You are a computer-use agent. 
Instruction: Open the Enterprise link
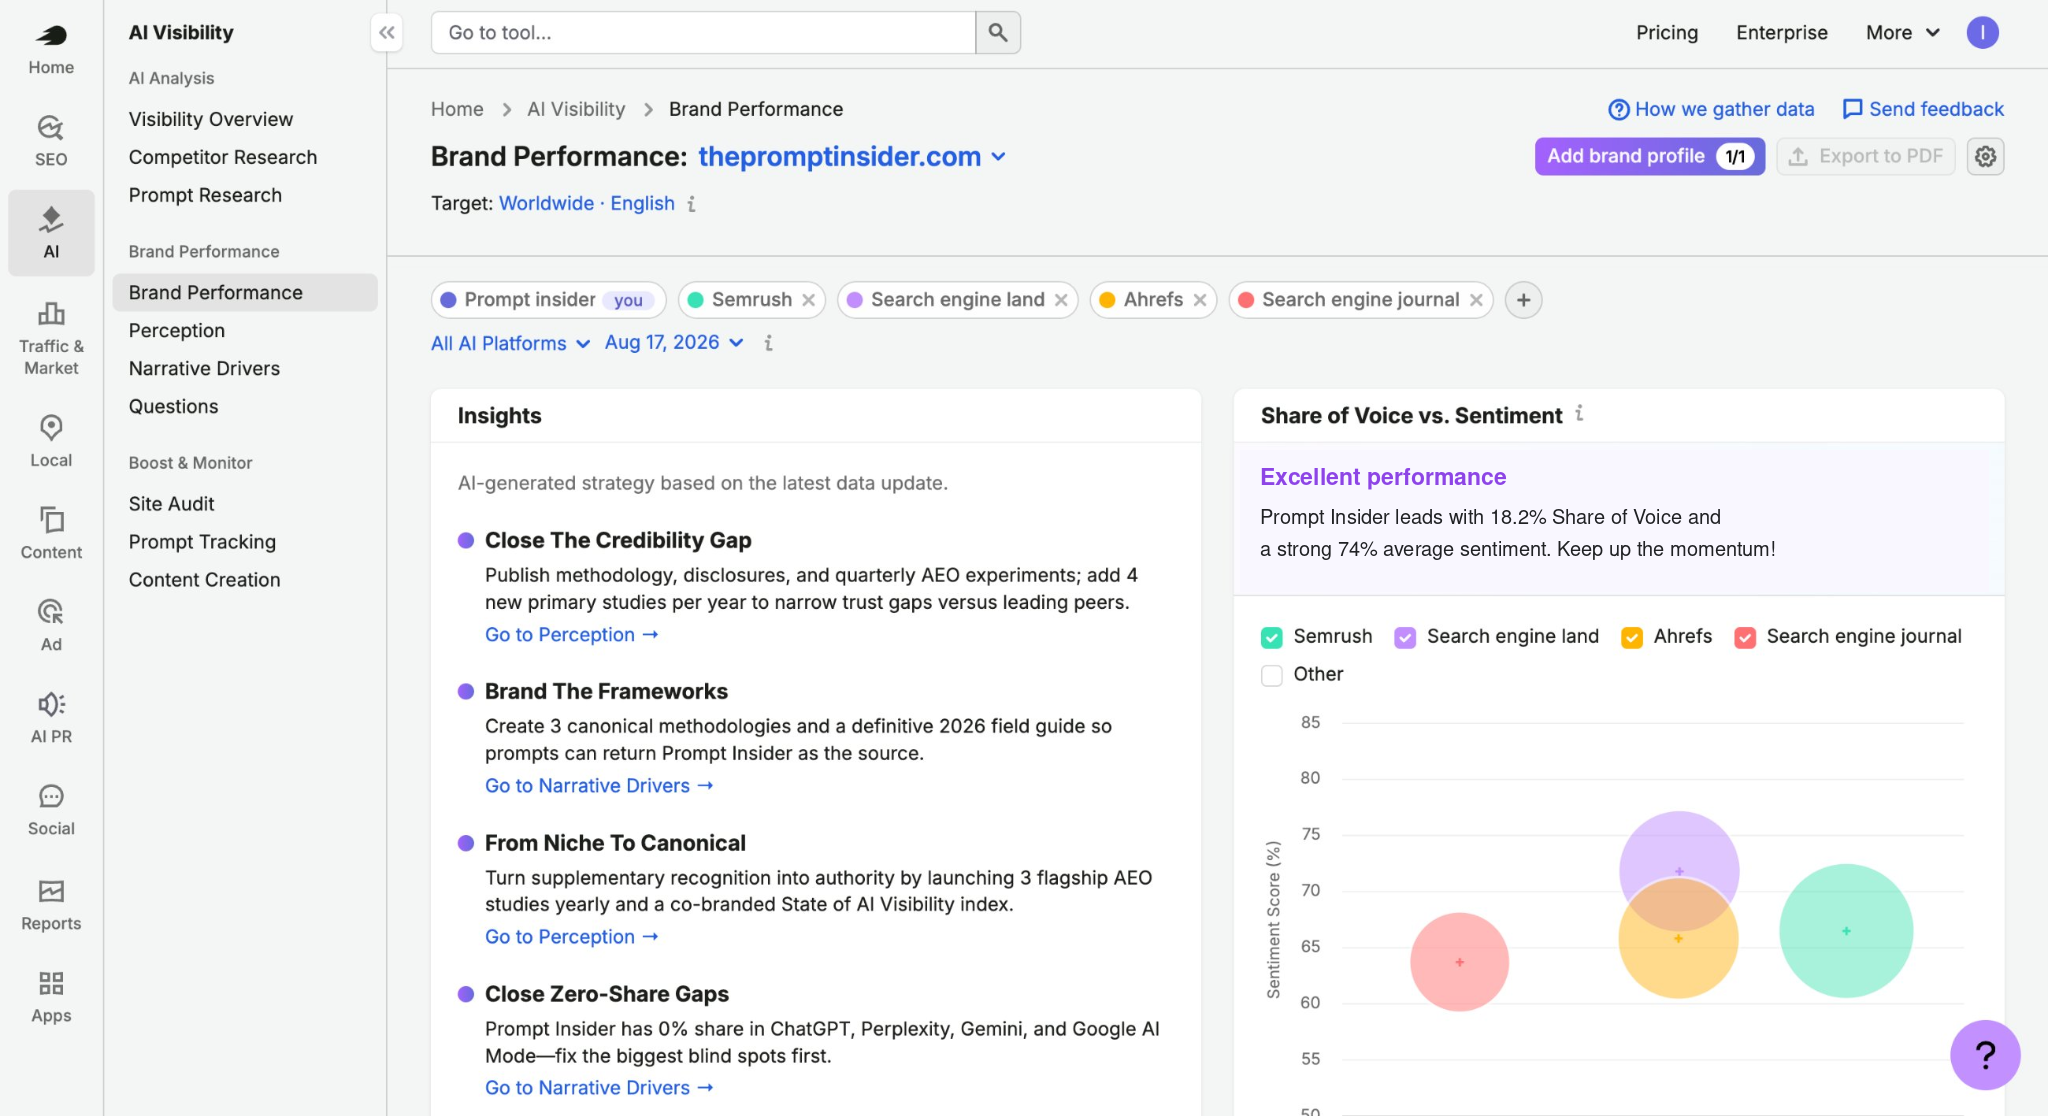click(1782, 33)
